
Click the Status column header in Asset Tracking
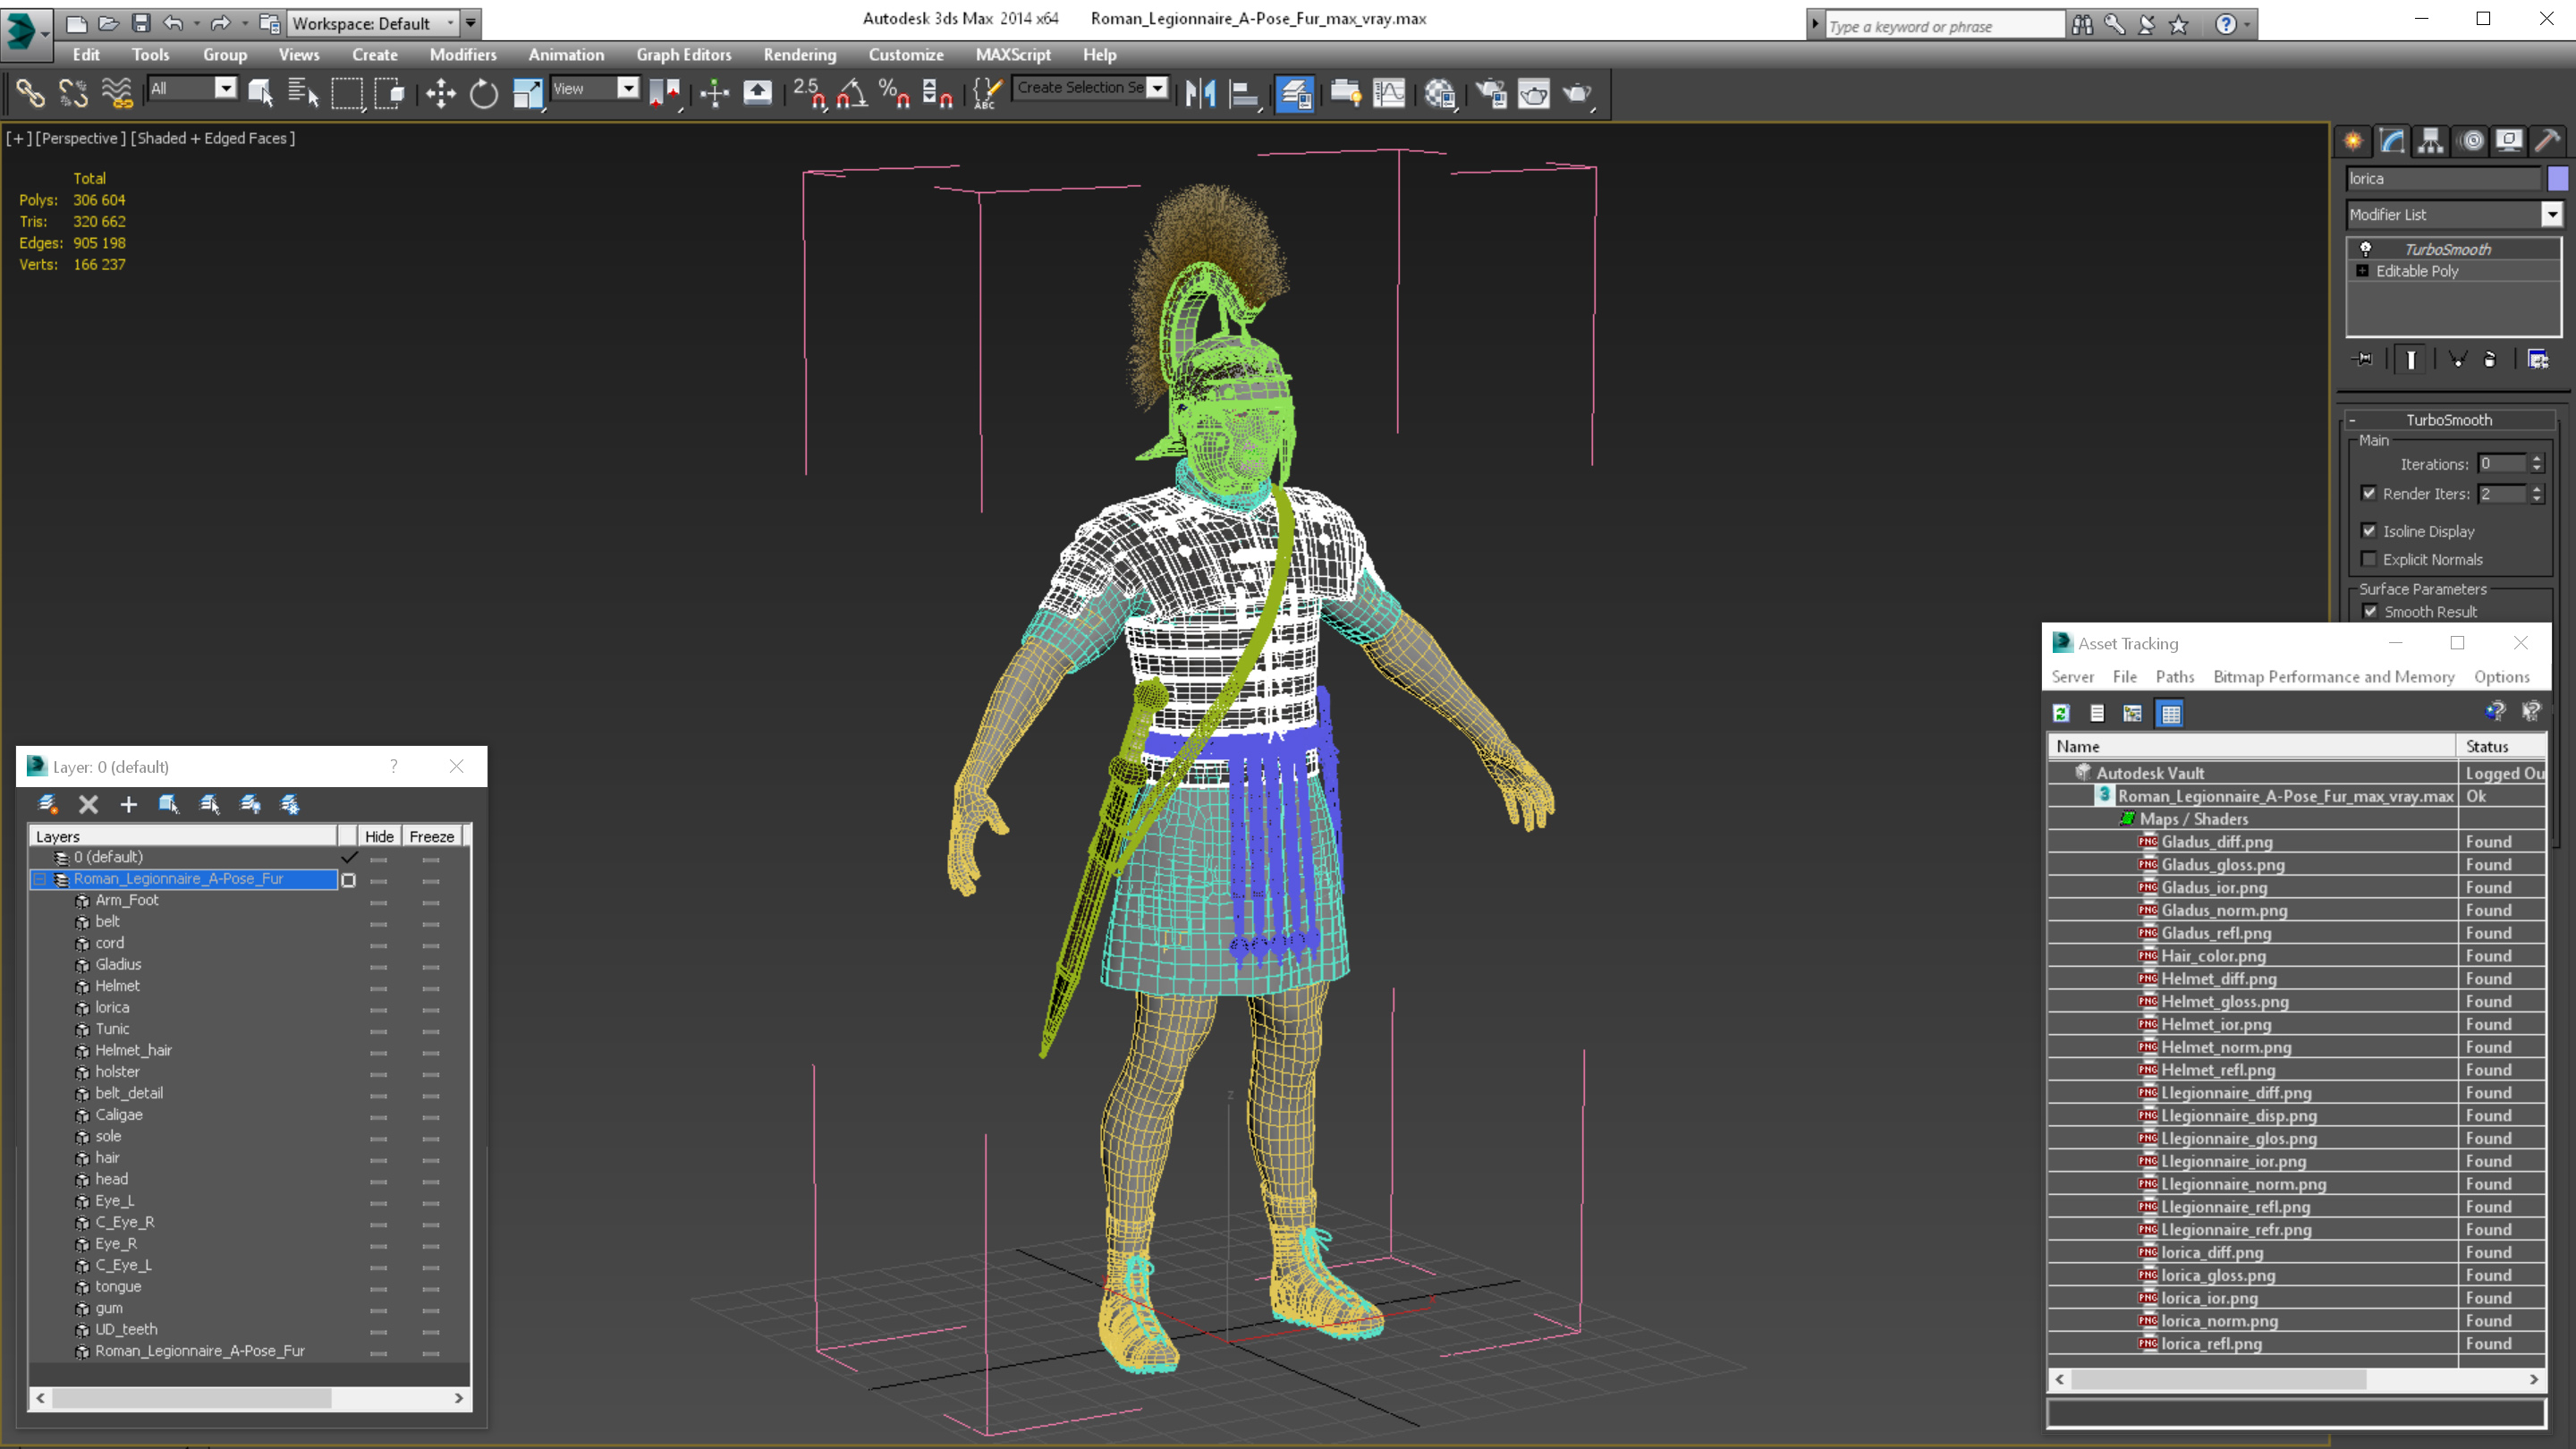click(2499, 746)
